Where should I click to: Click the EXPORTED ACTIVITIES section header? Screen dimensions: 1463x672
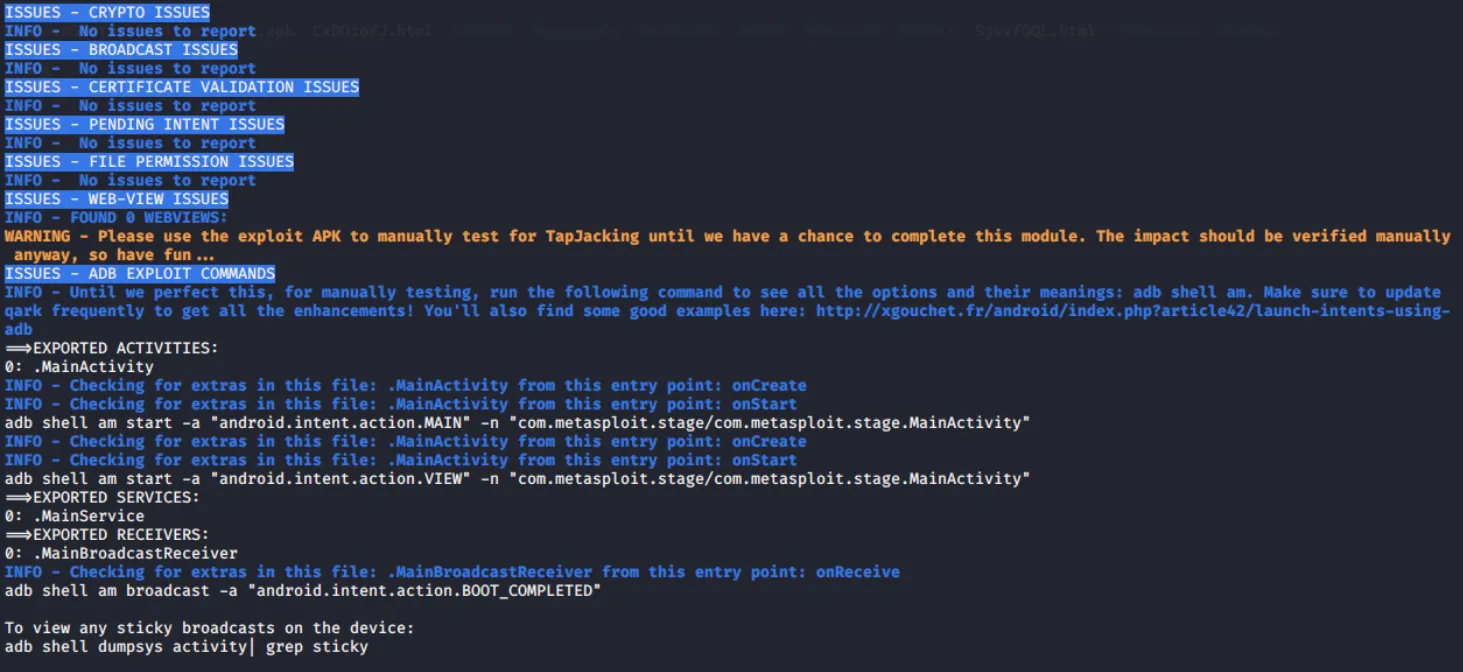coord(111,348)
